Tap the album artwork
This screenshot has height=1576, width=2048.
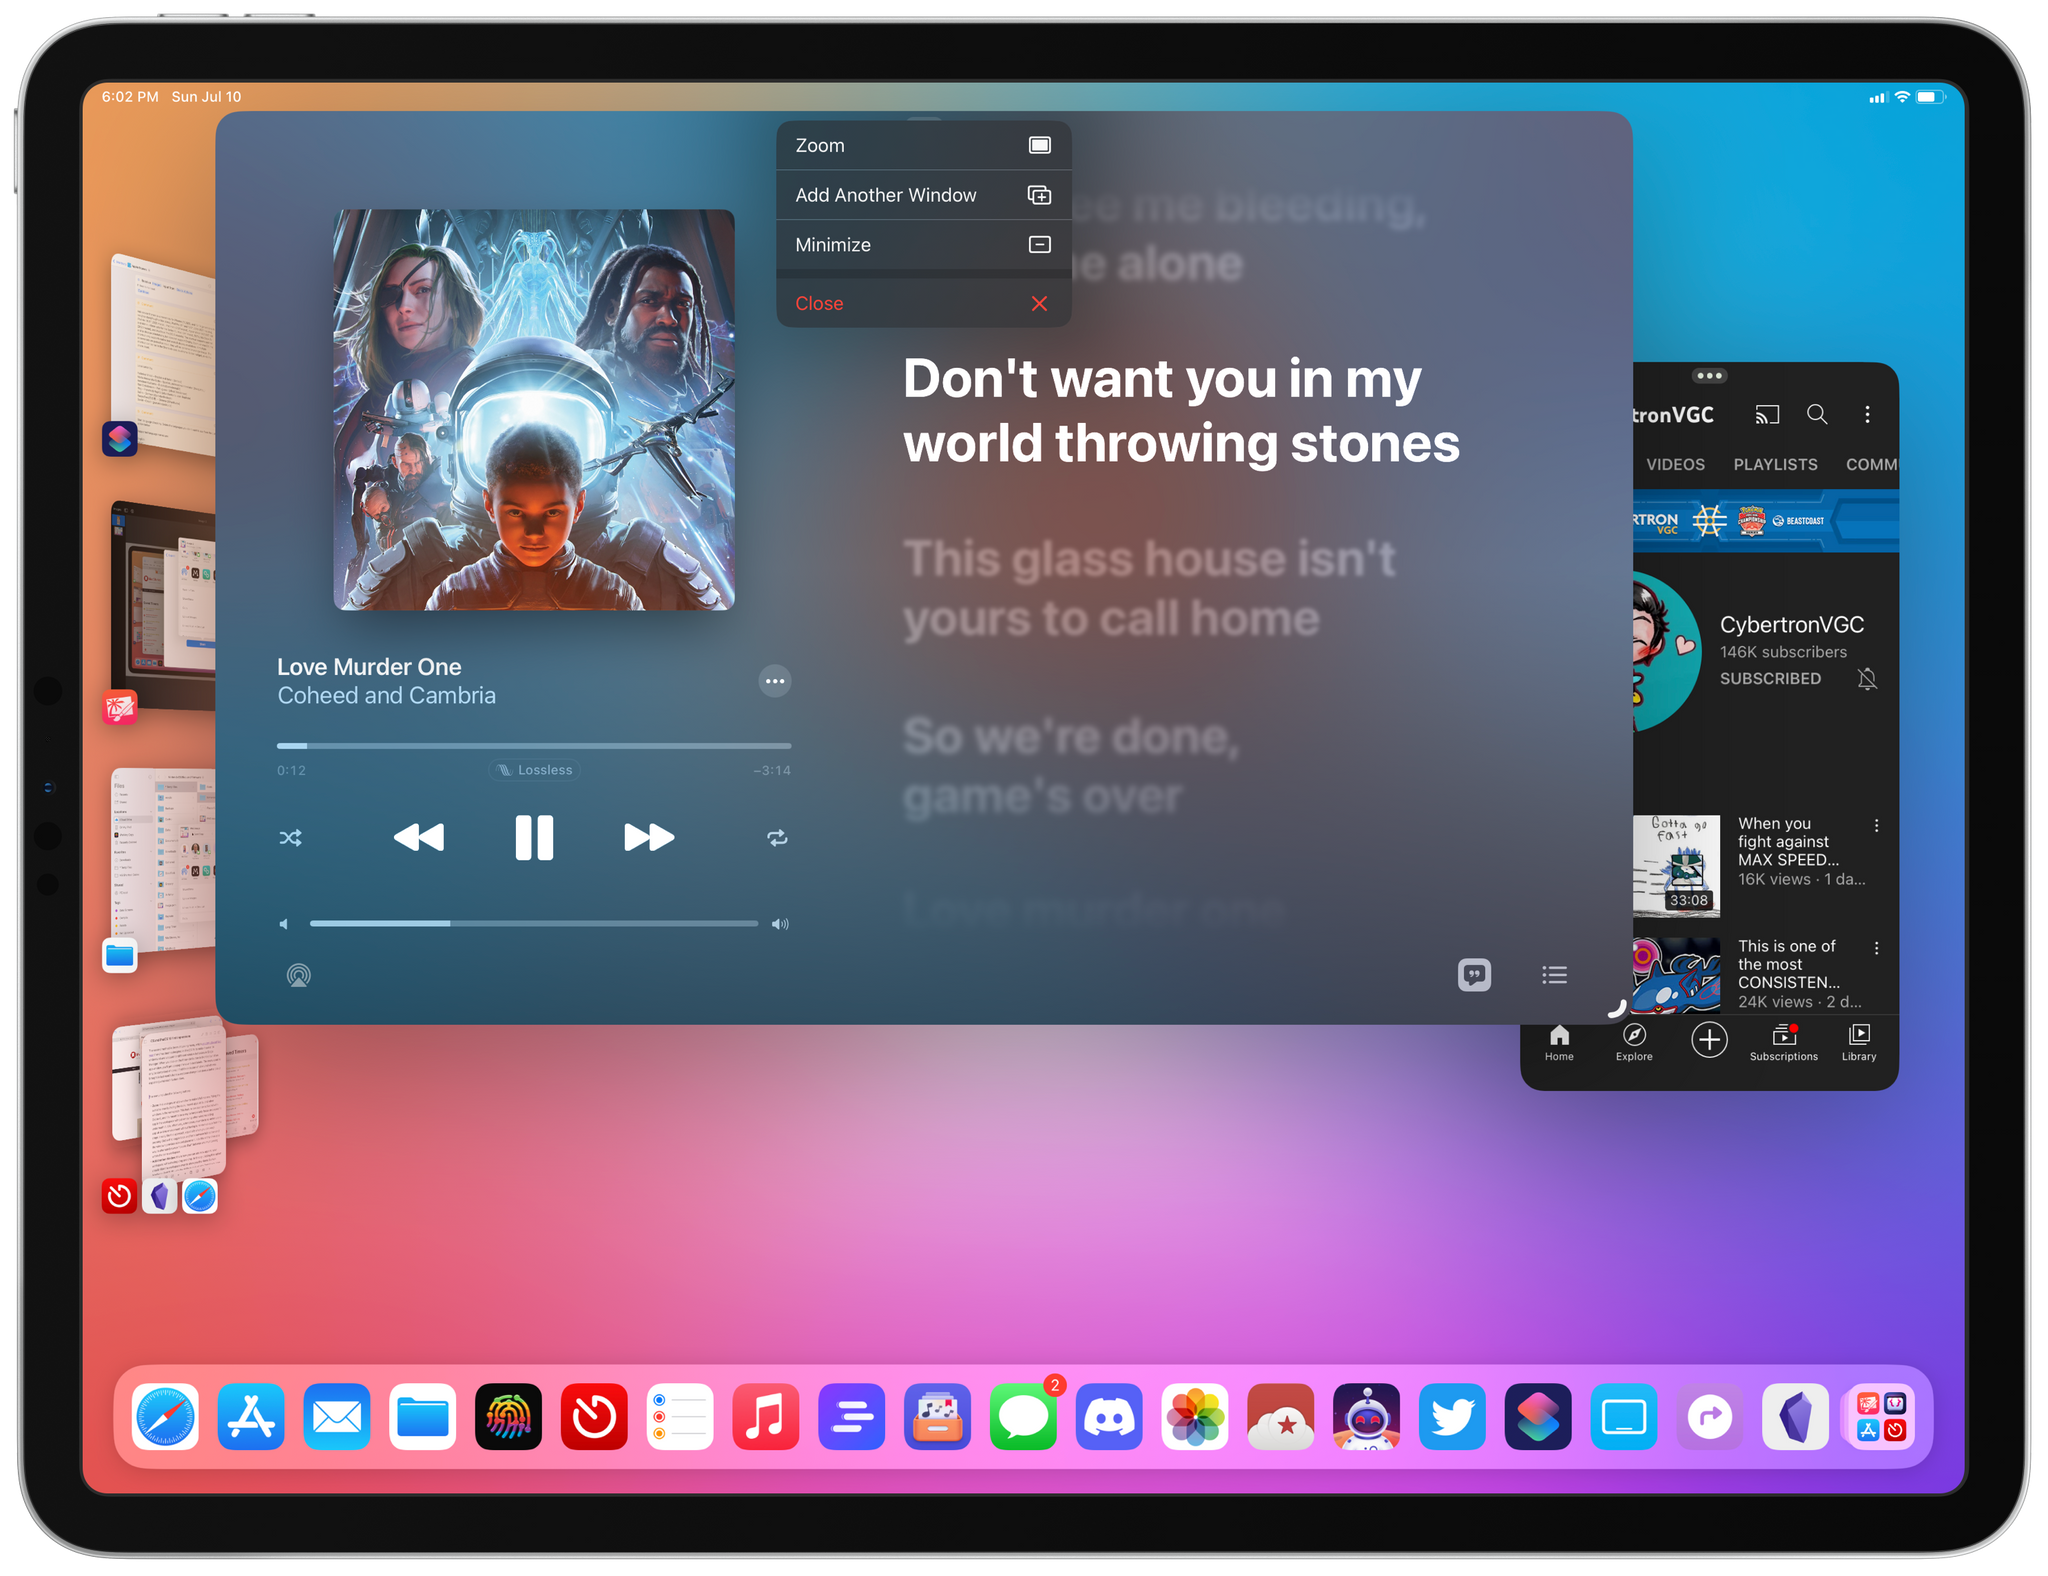pyautogui.click(x=534, y=410)
